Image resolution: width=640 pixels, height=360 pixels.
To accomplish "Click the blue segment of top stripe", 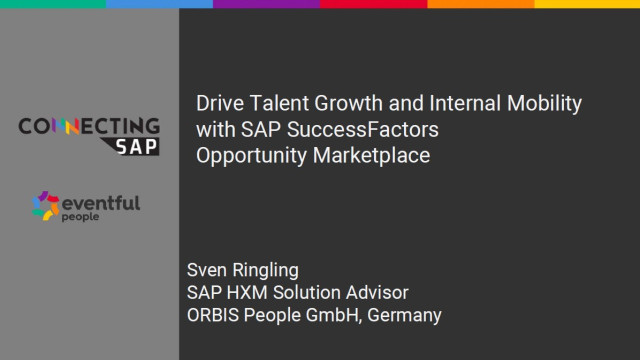I will coord(160,4).
